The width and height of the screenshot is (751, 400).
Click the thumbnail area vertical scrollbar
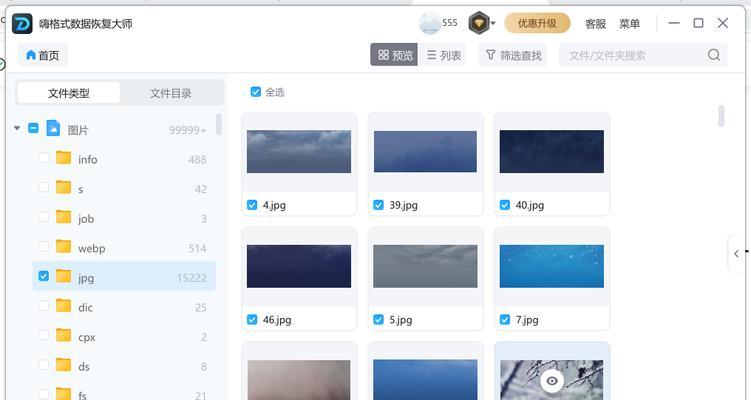(721, 116)
